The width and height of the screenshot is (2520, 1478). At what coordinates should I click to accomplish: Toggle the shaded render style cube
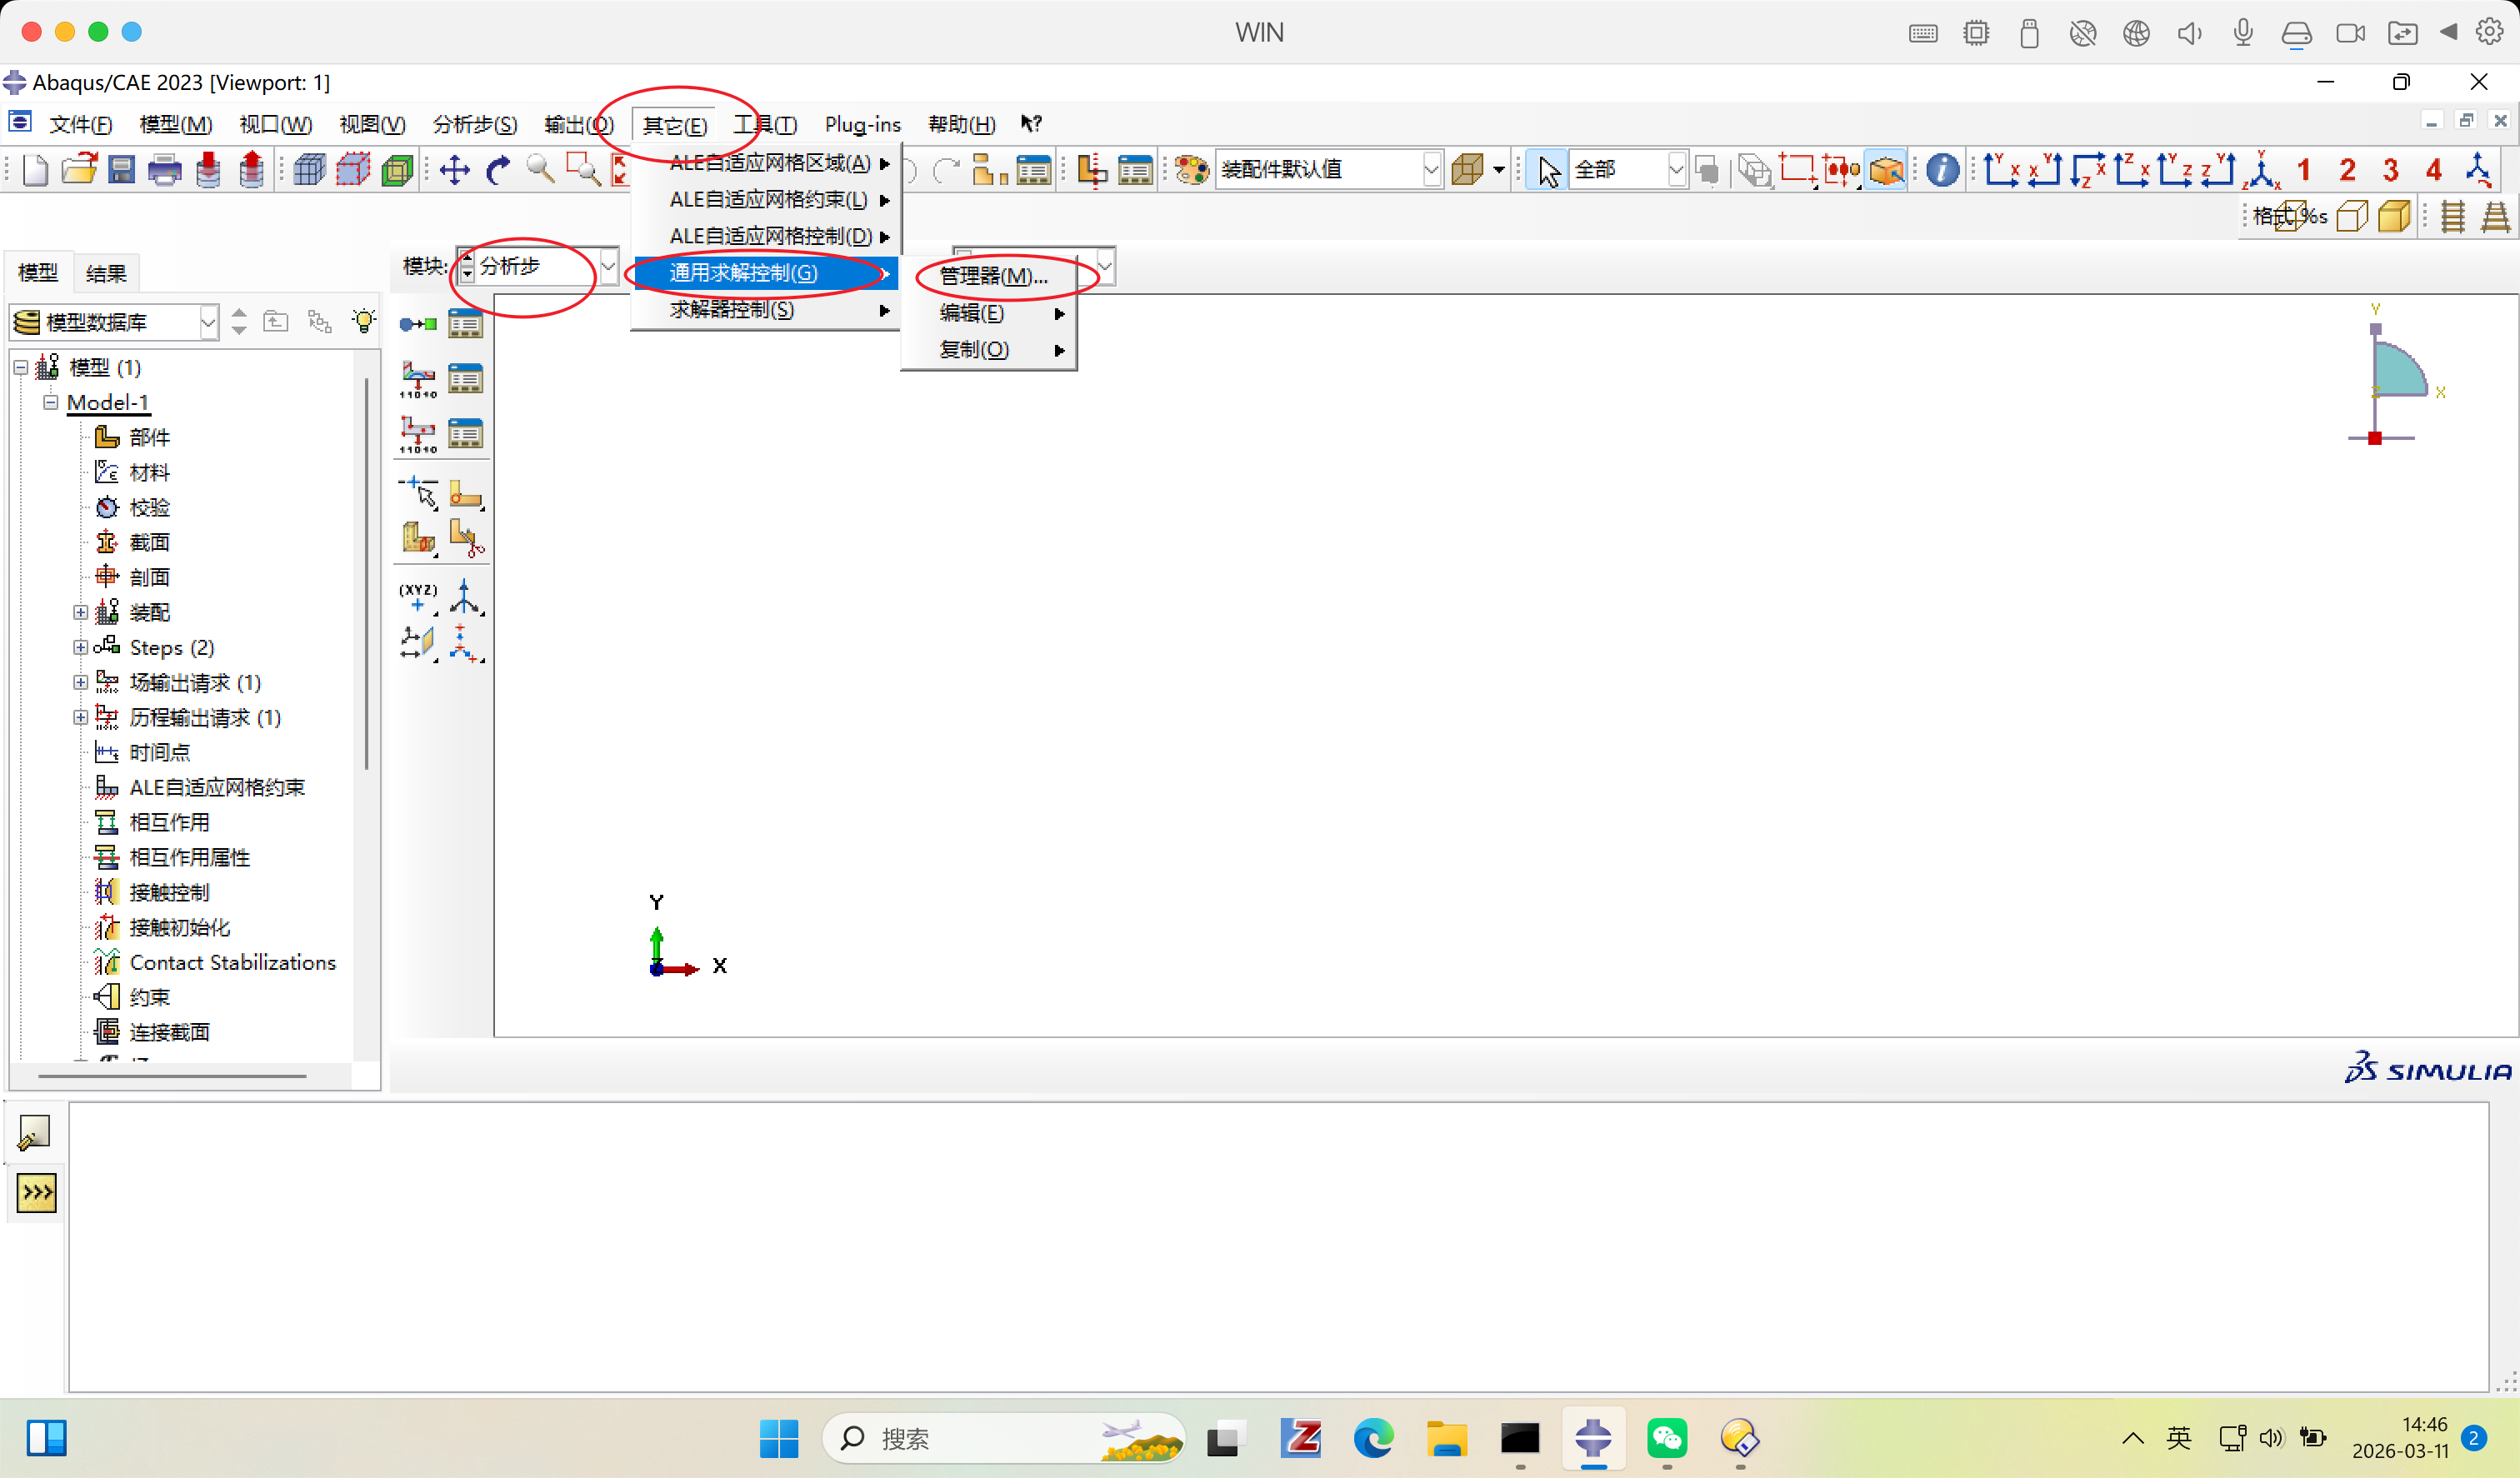pyautogui.click(x=2395, y=216)
